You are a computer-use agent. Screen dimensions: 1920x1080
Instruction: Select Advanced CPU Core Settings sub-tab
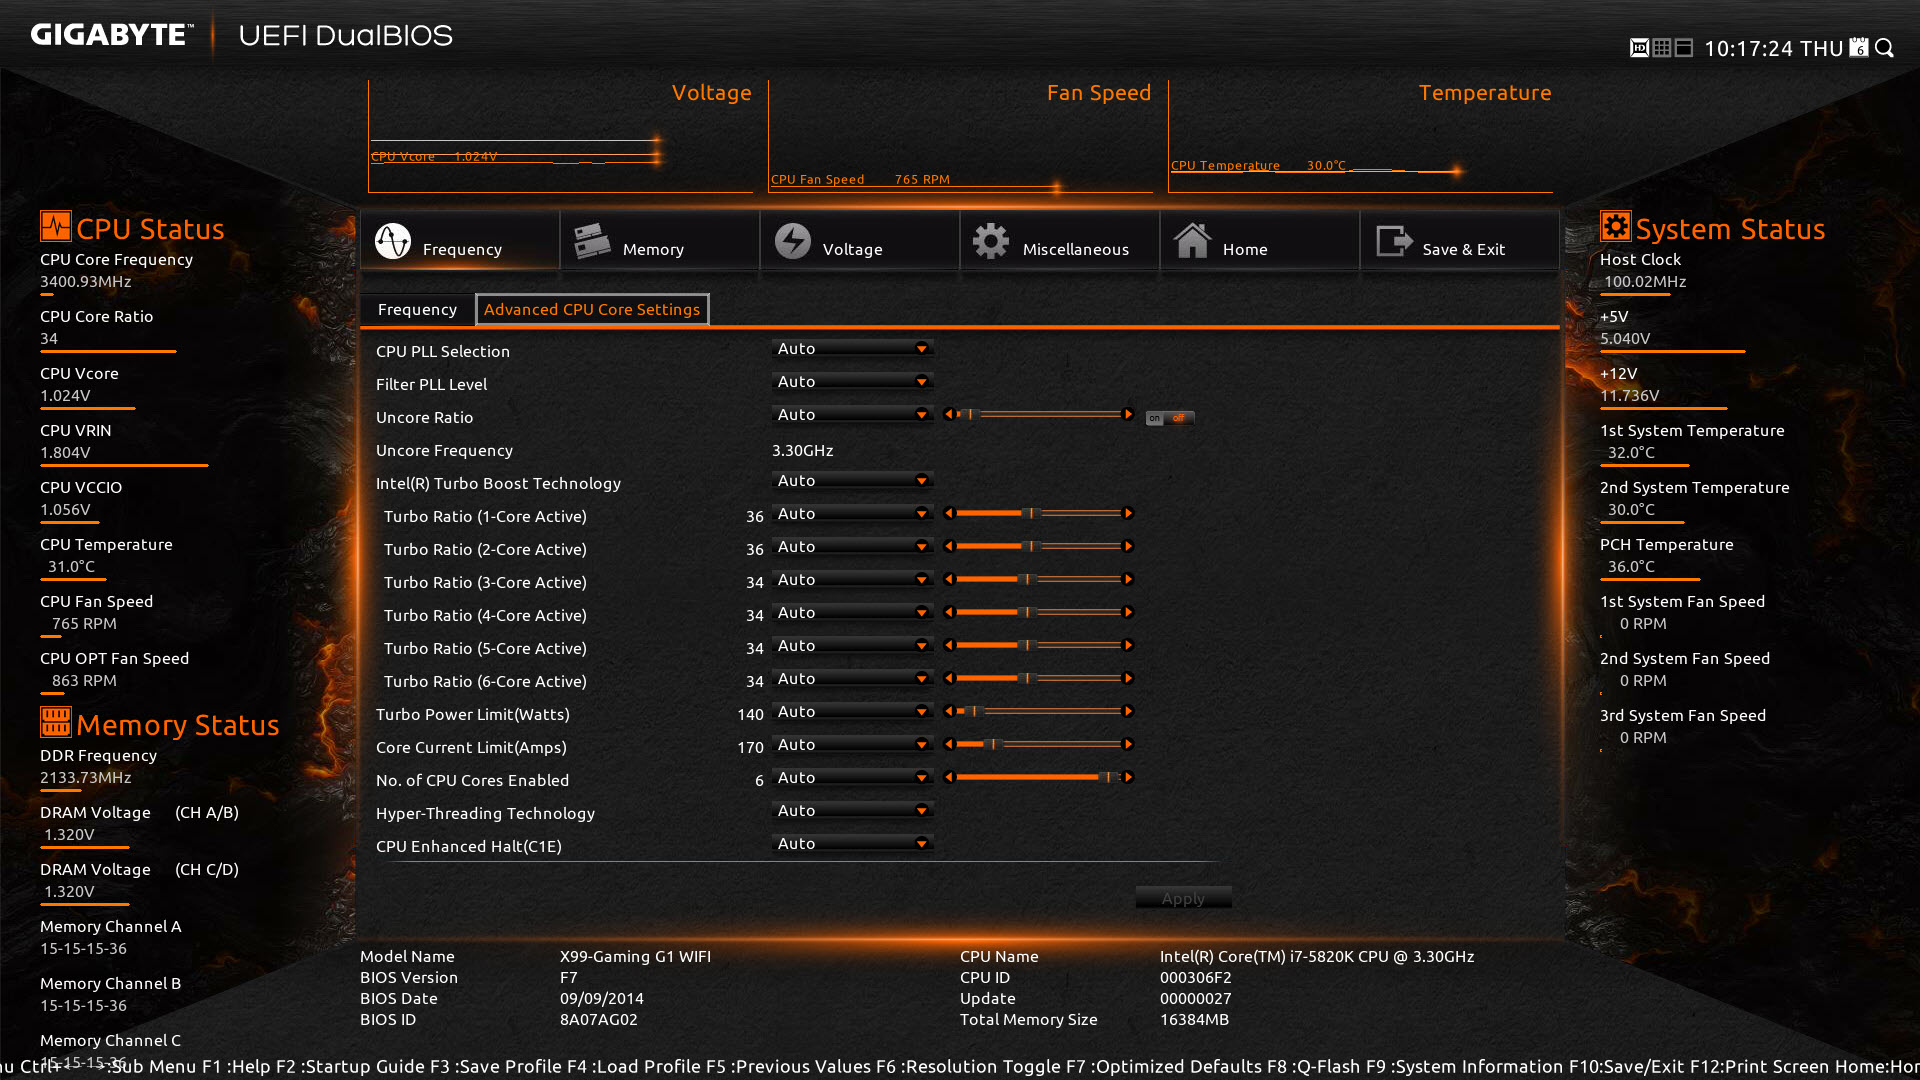(592, 309)
